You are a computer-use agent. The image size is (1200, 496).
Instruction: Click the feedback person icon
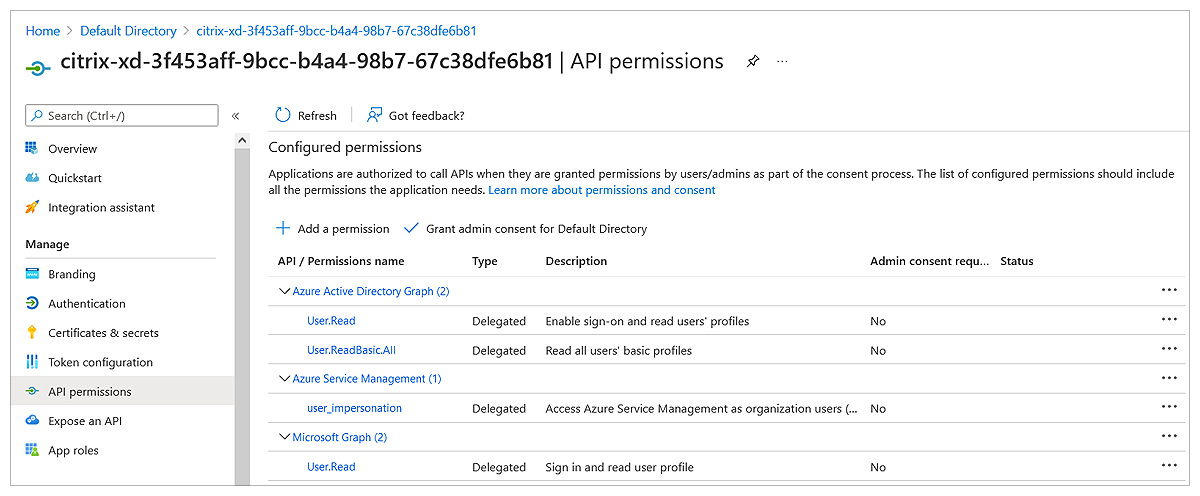point(375,115)
